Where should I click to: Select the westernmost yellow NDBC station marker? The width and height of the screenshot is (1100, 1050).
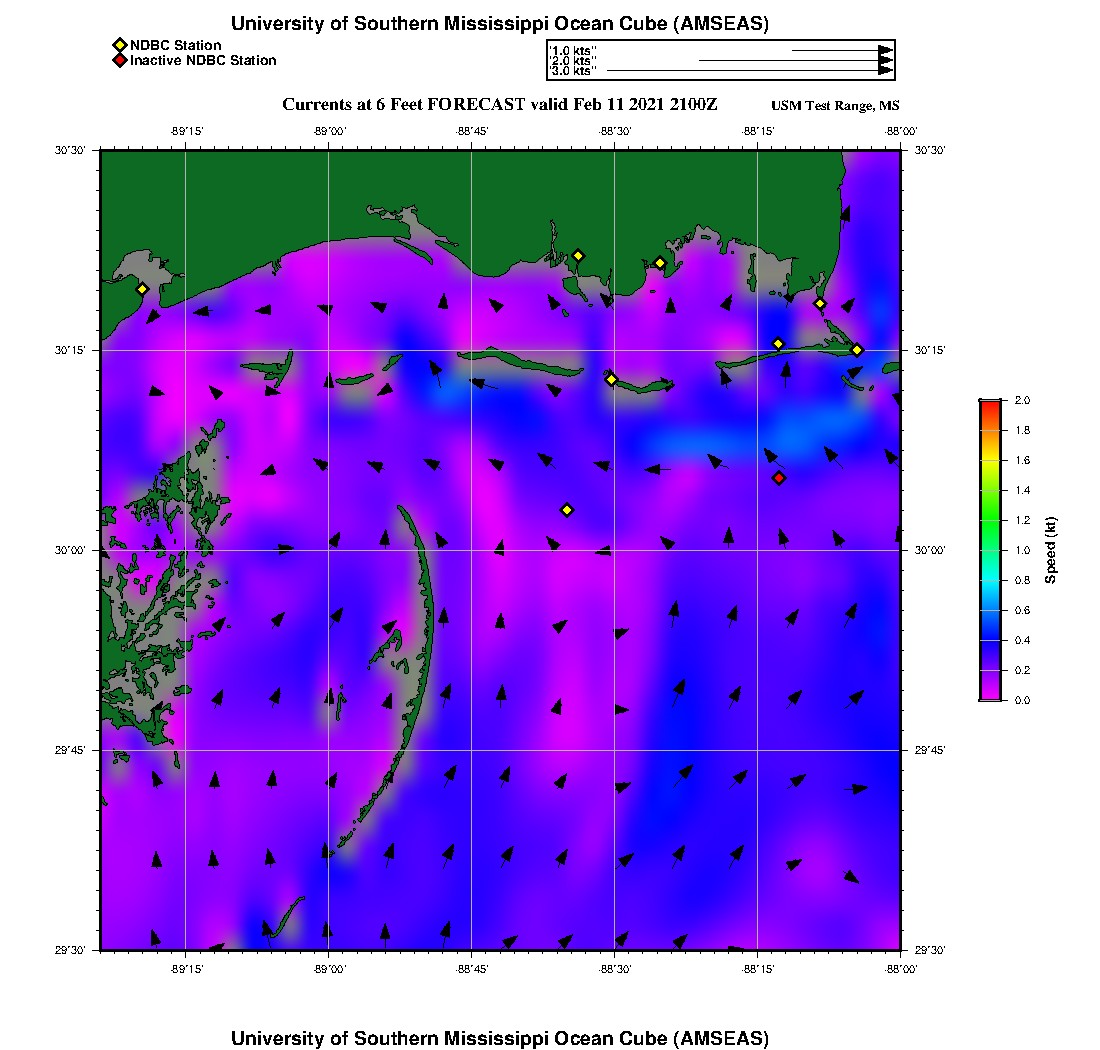[x=143, y=289]
